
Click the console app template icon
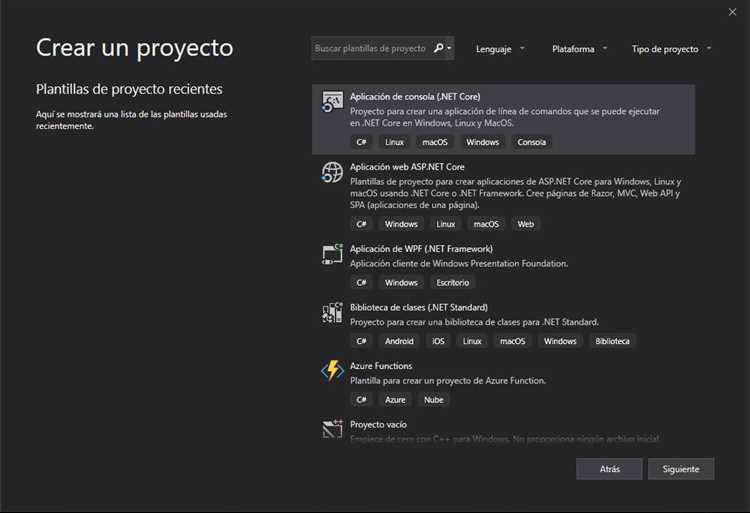point(332,102)
